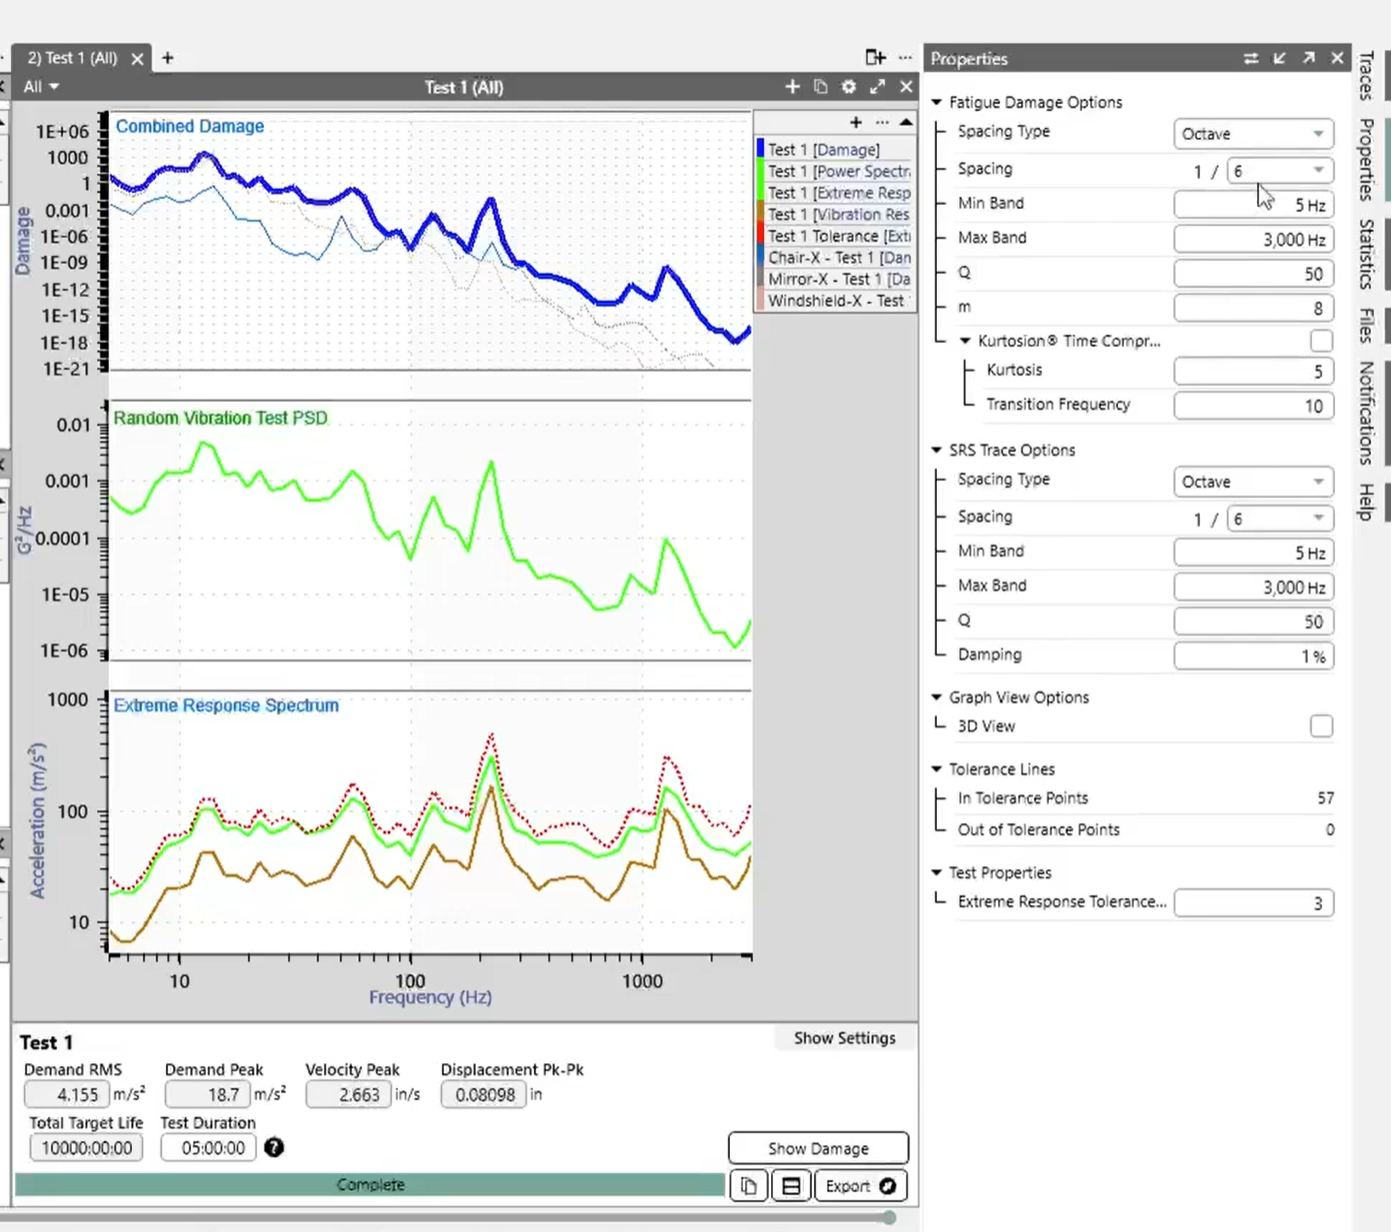Click the Show Damage button
Viewport: 1398px width, 1232px height.
(x=818, y=1148)
